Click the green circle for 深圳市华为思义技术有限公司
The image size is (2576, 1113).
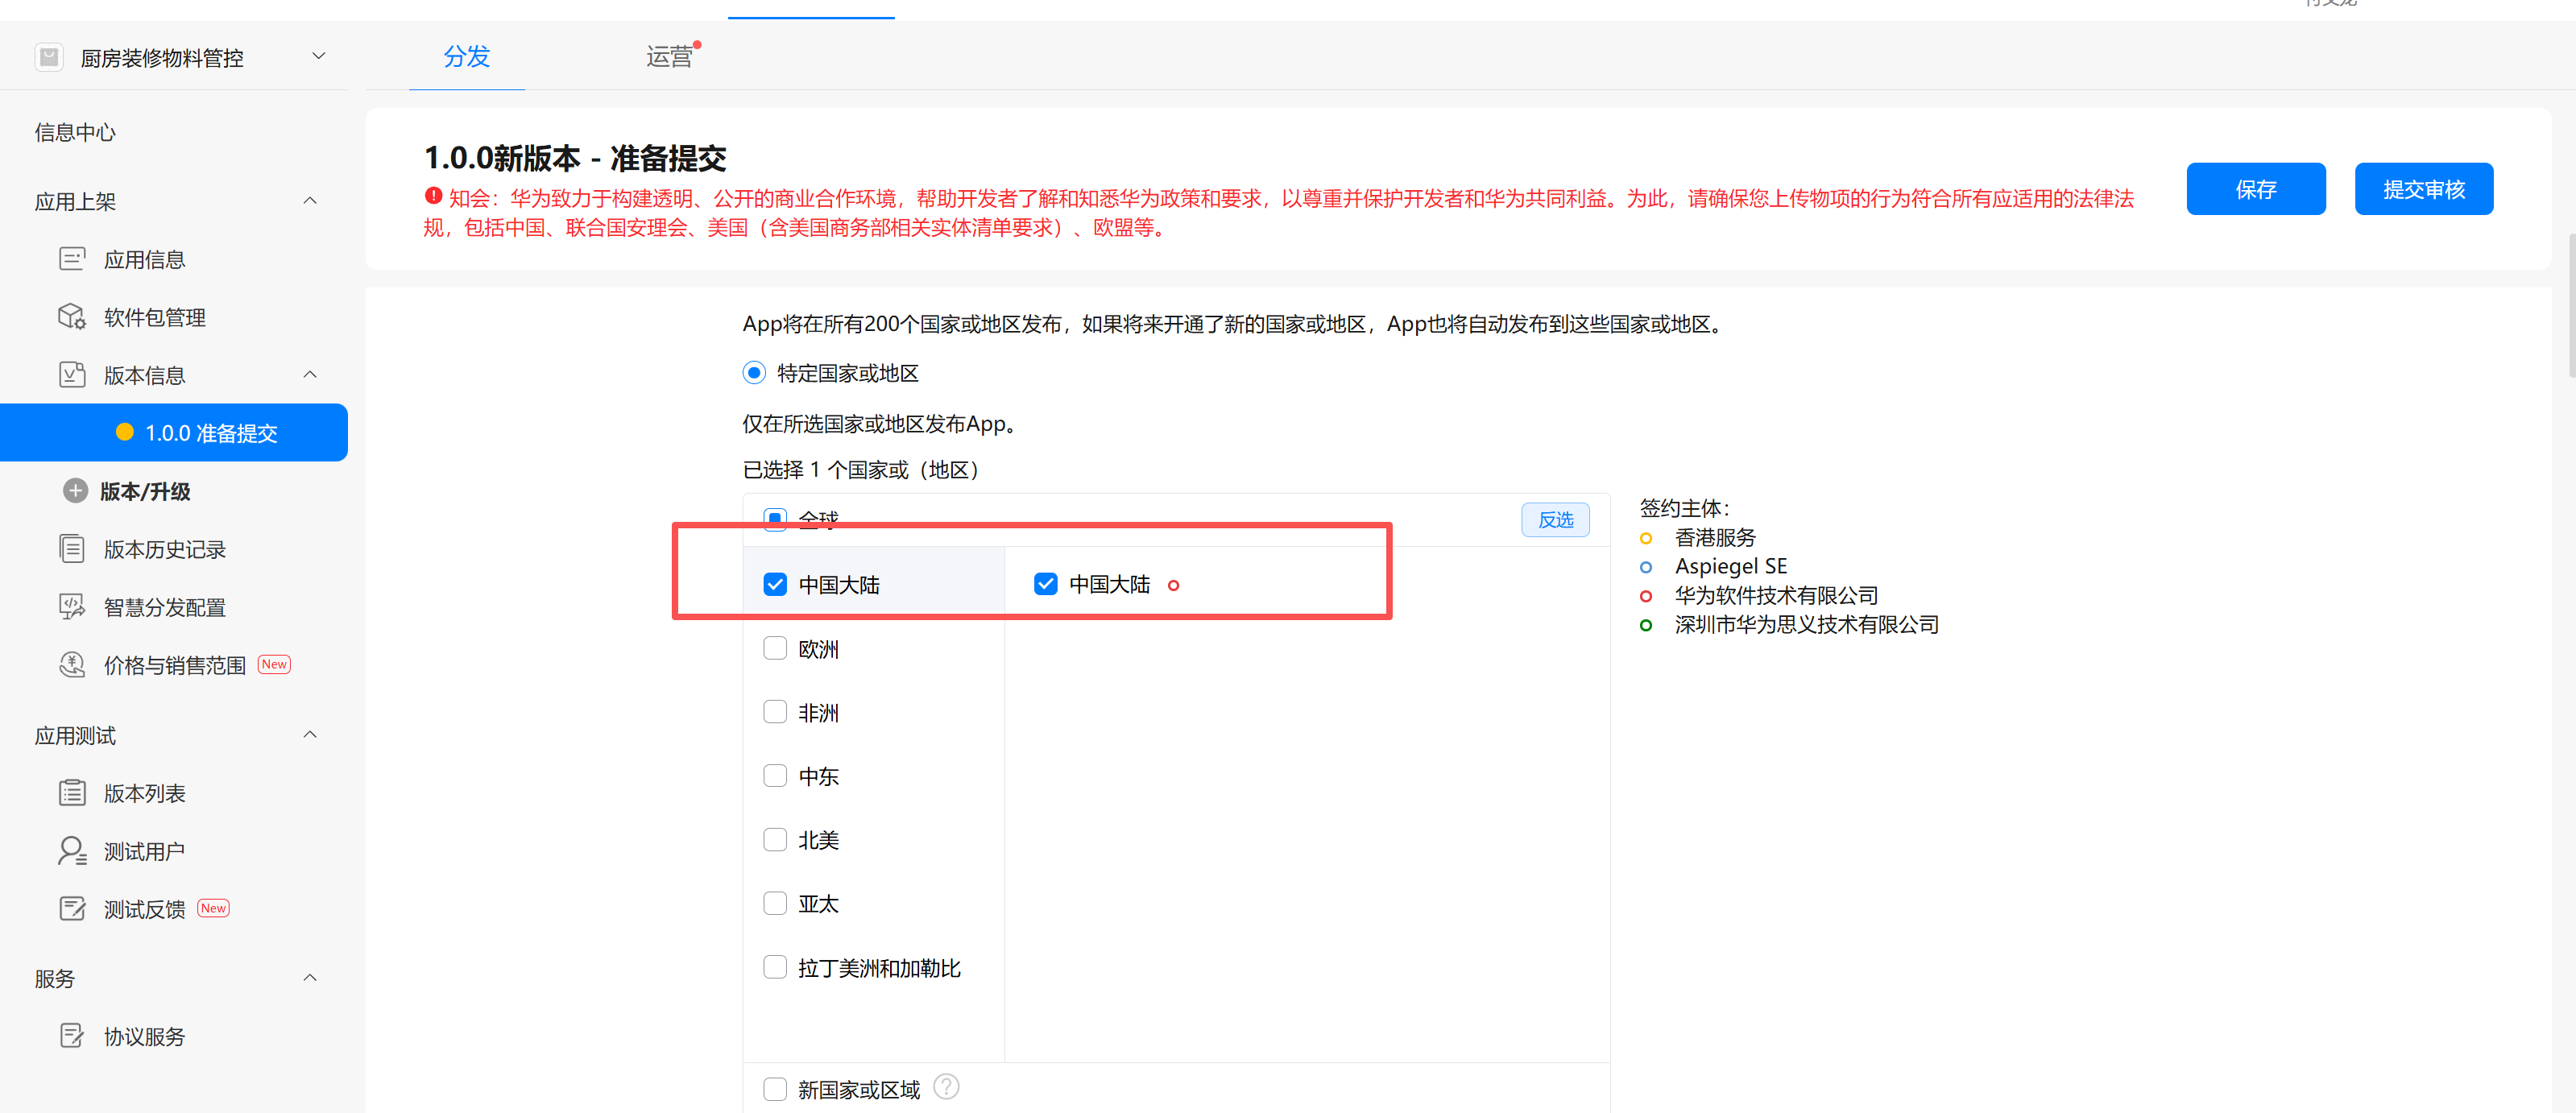[1645, 625]
